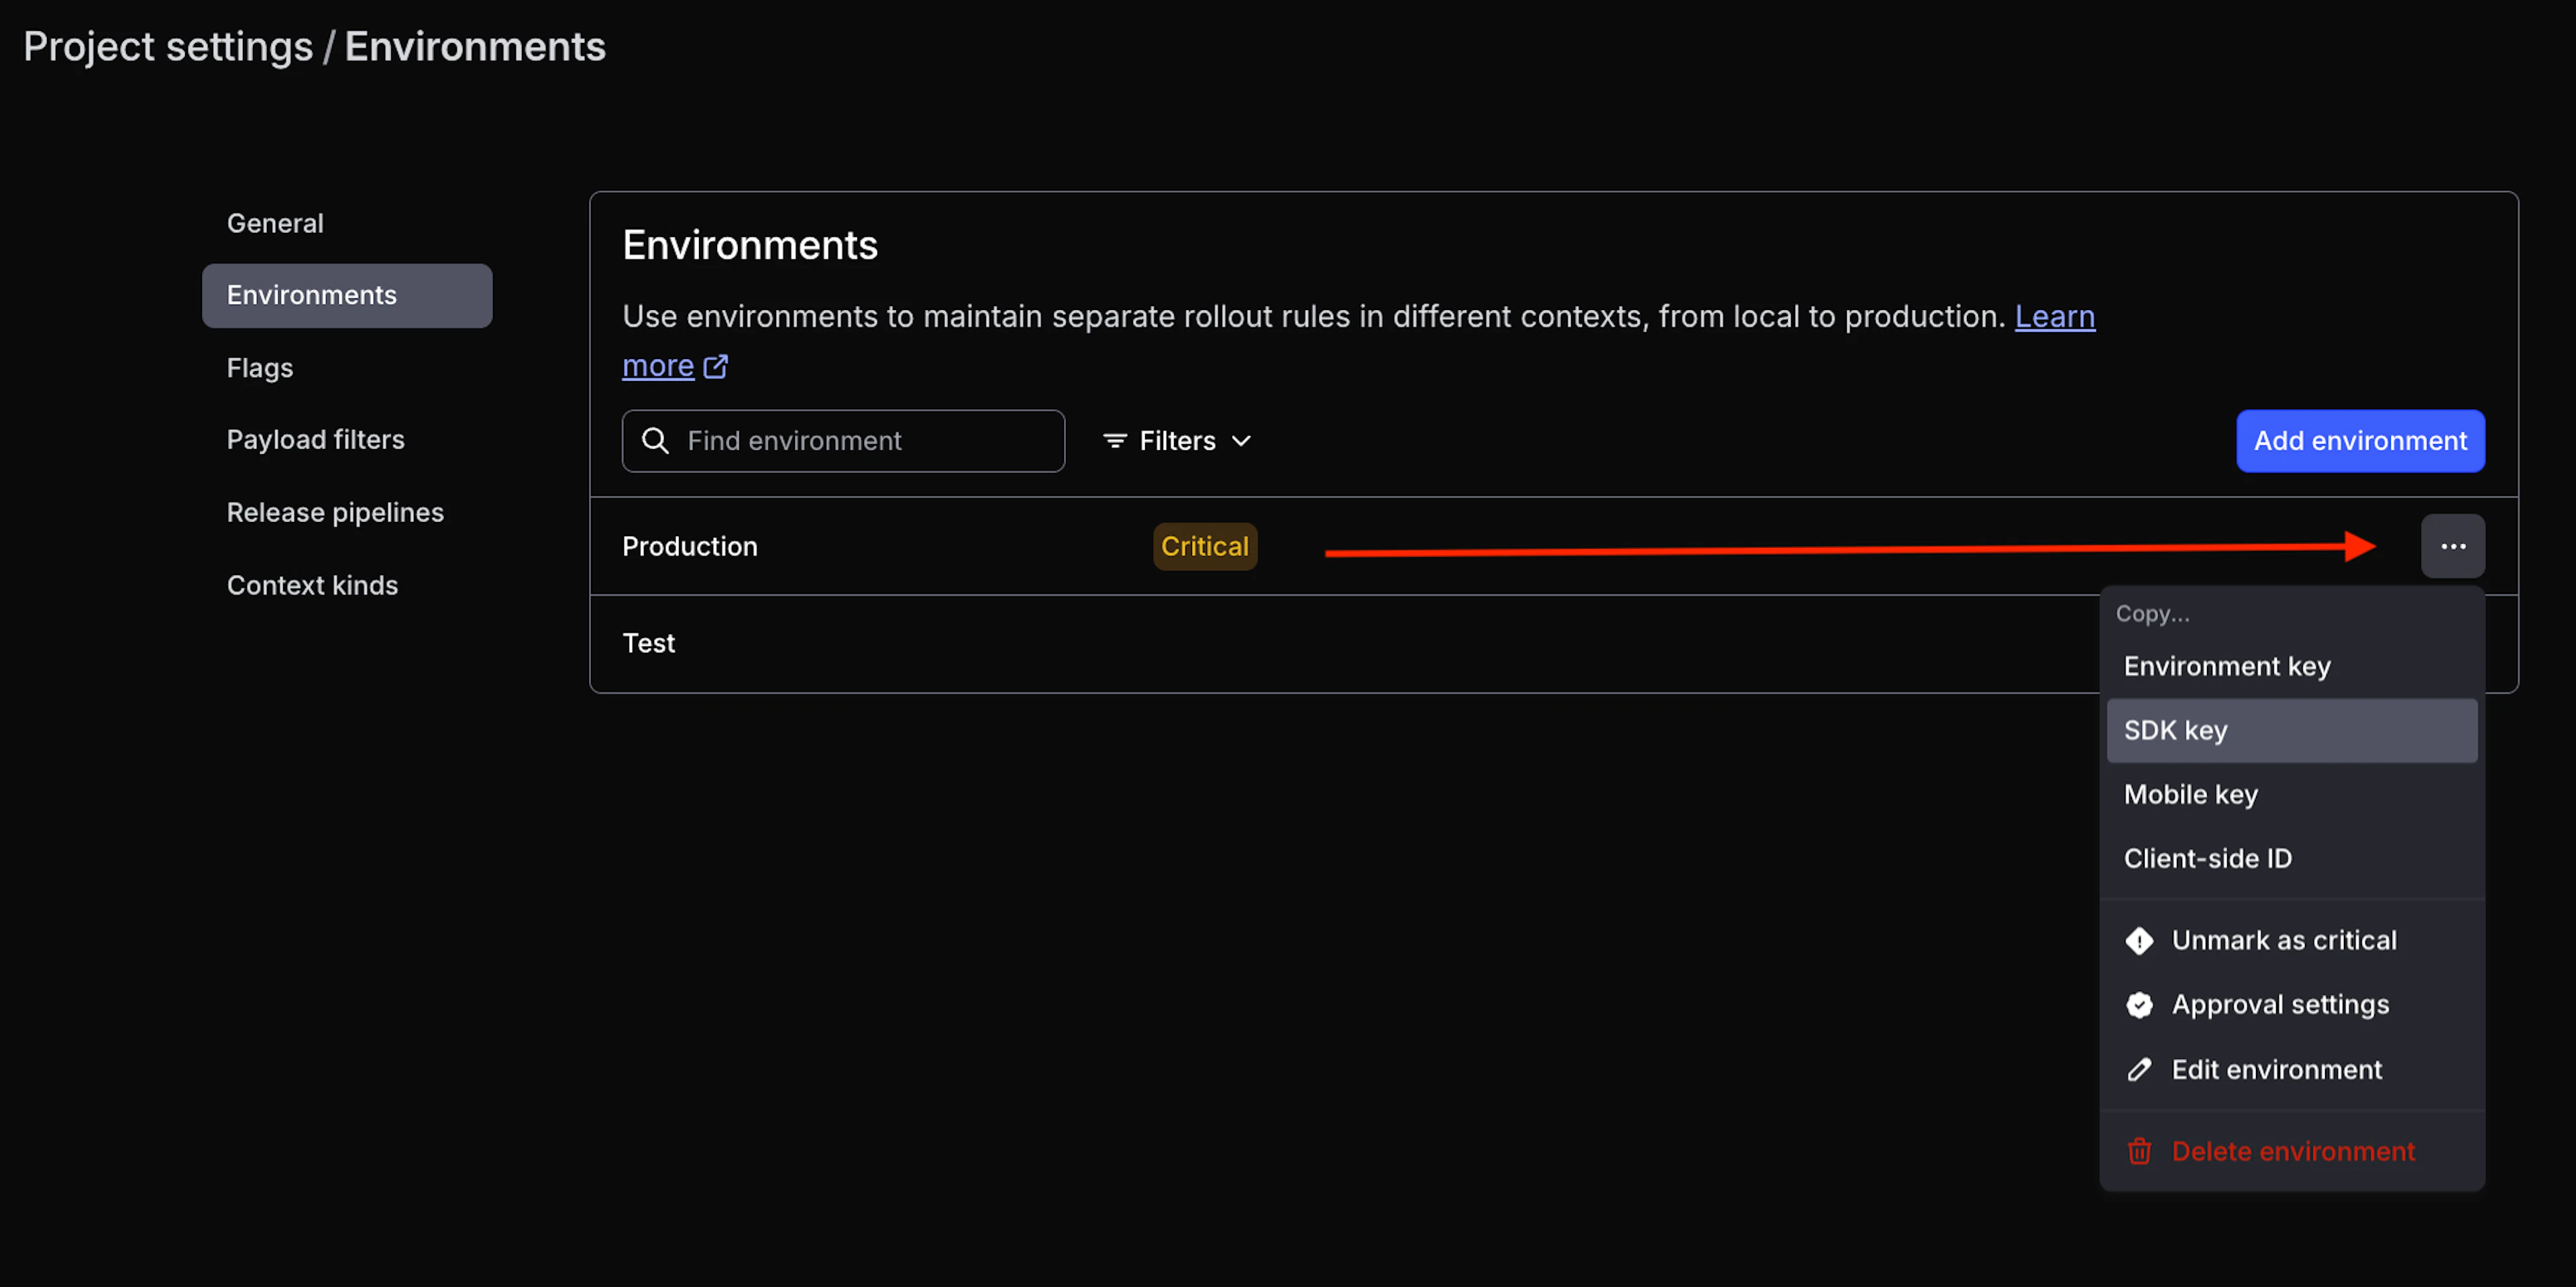Click the search magnifier icon in Find environment

pos(656,440)
